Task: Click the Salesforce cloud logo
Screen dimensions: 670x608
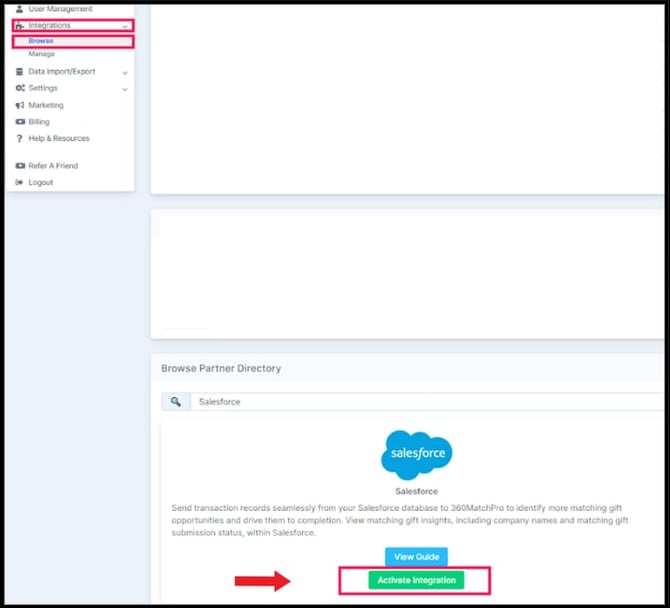Action: click(x=416, y=455)
